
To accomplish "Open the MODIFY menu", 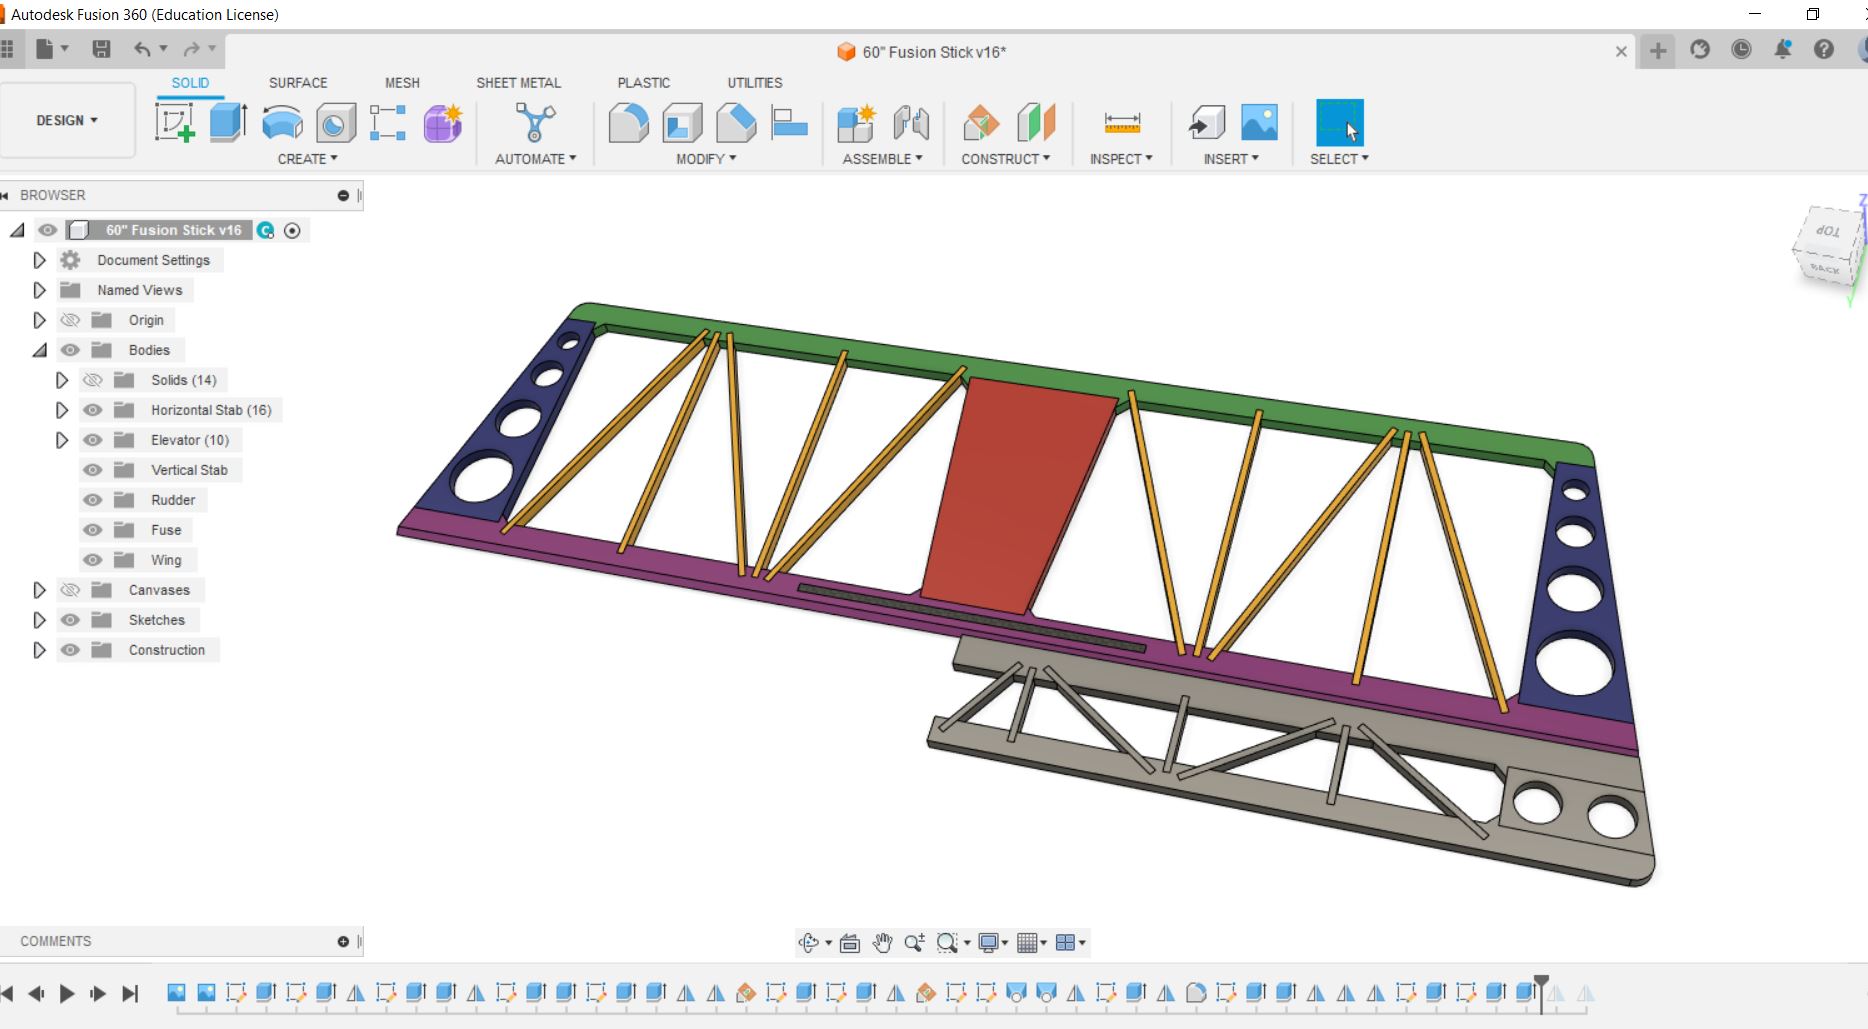I will coord(706,159).
